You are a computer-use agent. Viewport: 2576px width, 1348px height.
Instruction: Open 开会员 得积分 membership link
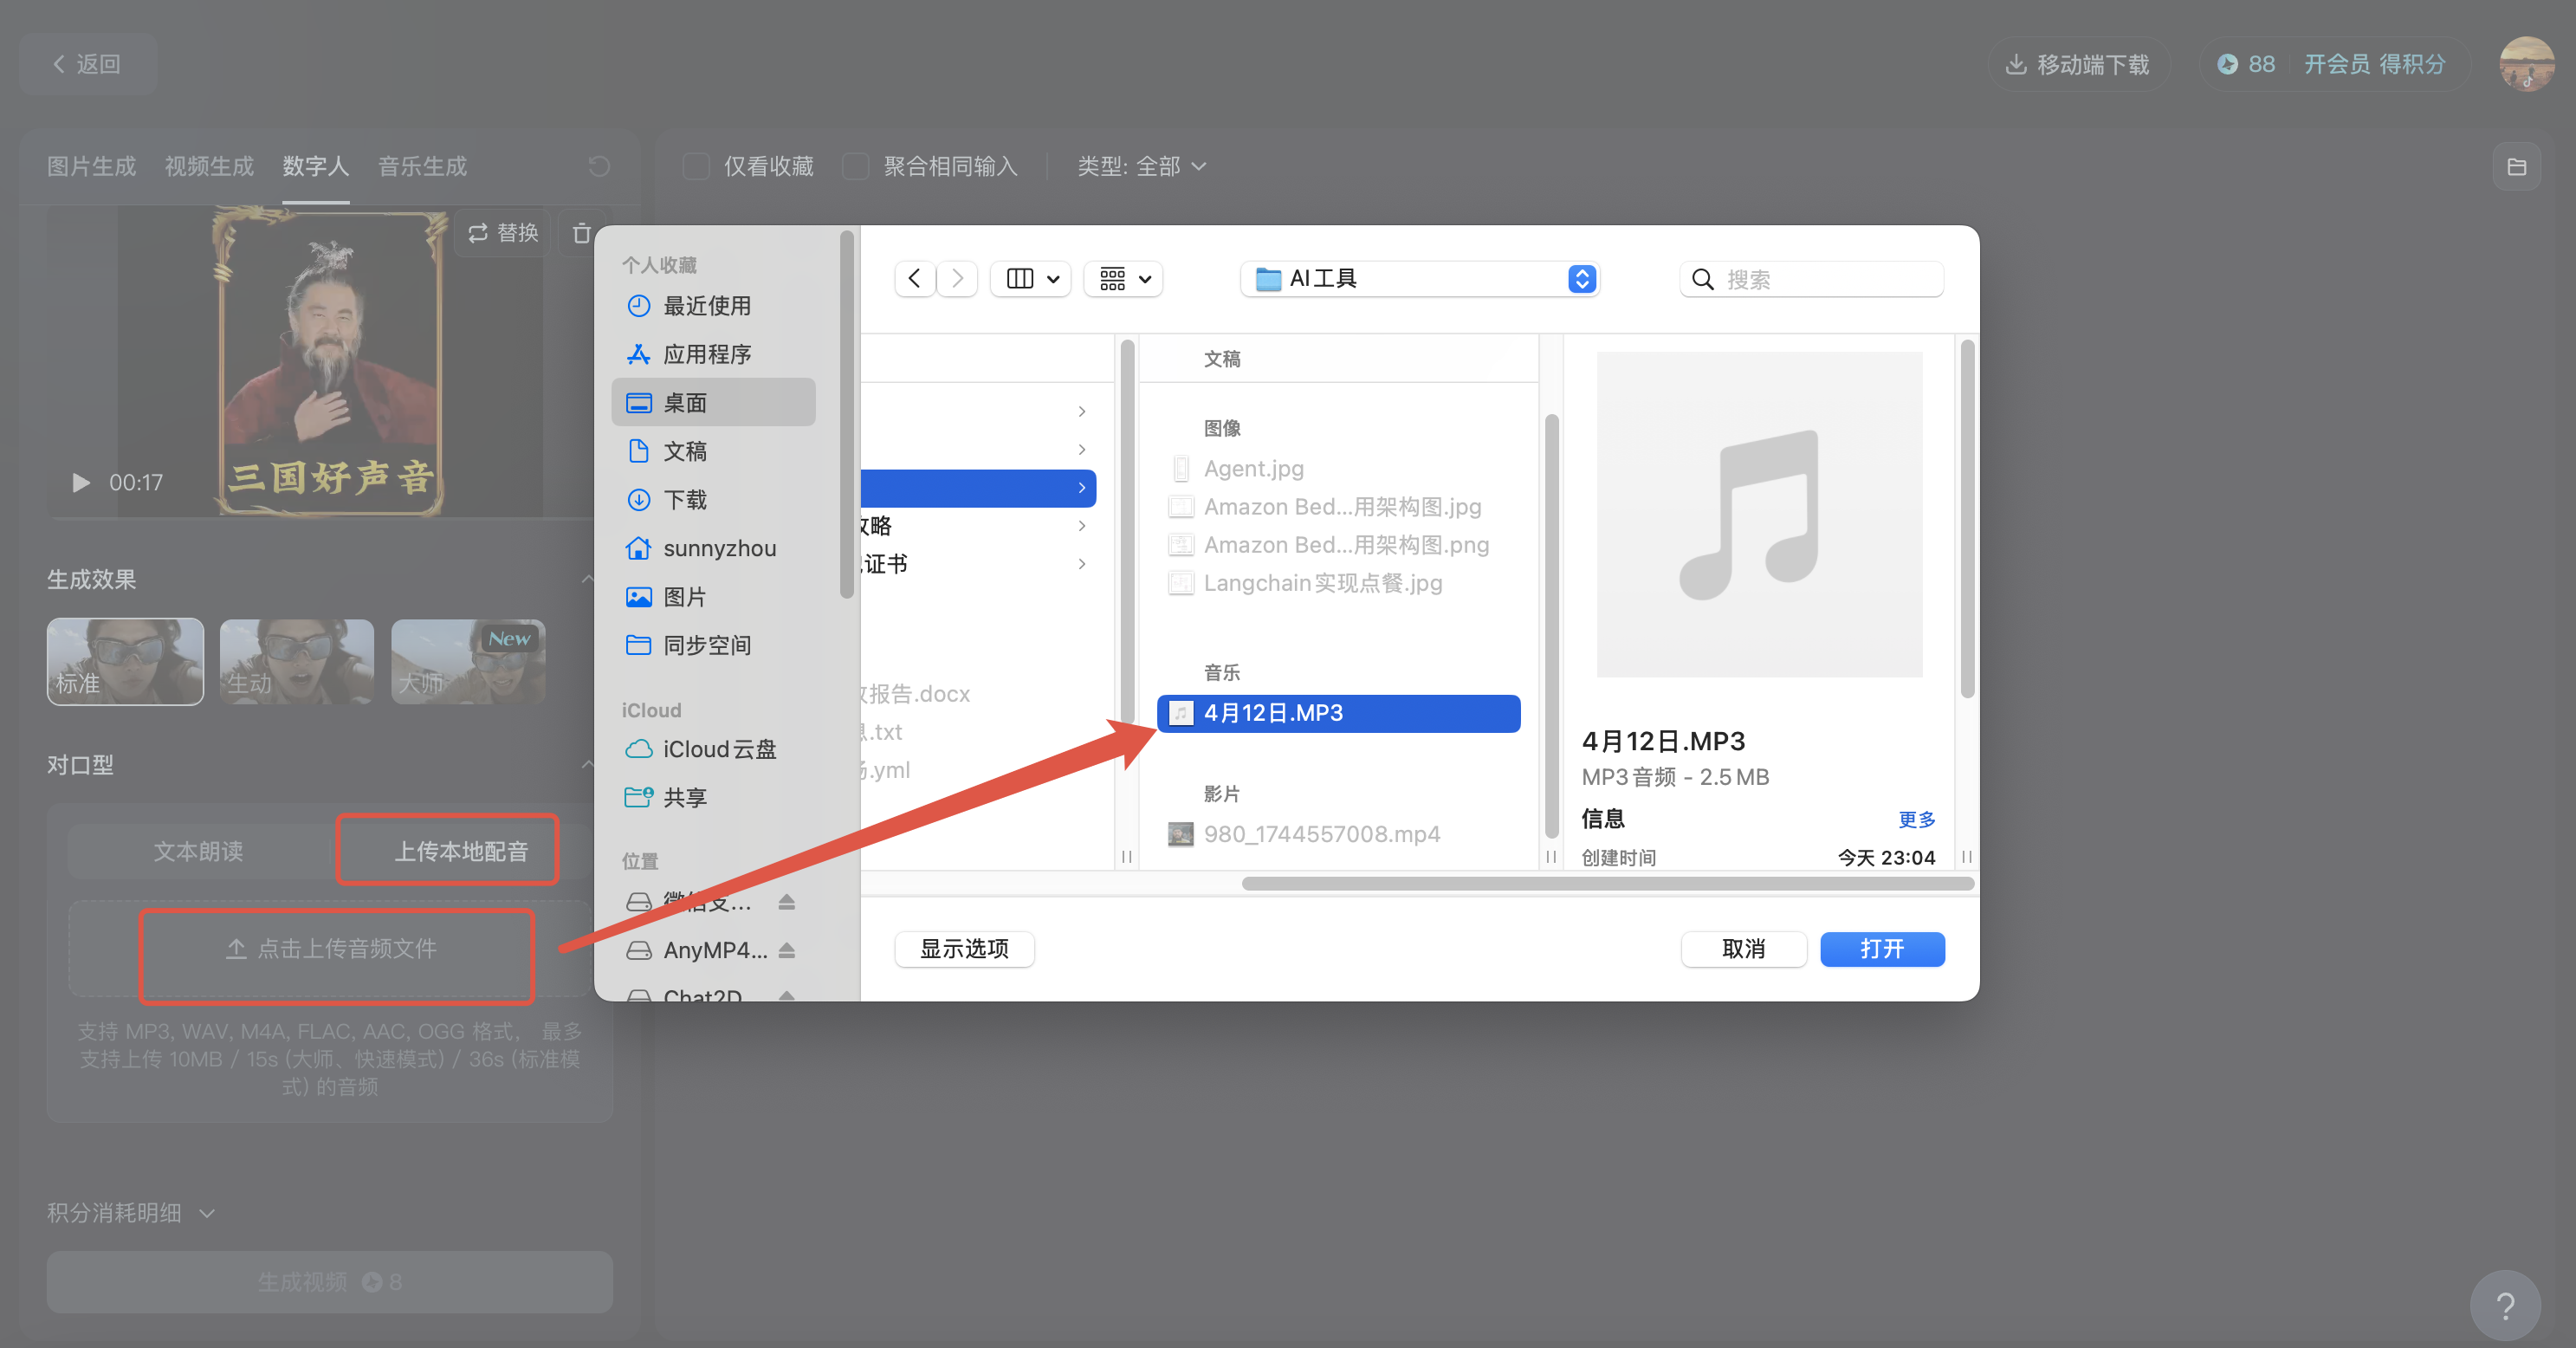(2374, 64)
